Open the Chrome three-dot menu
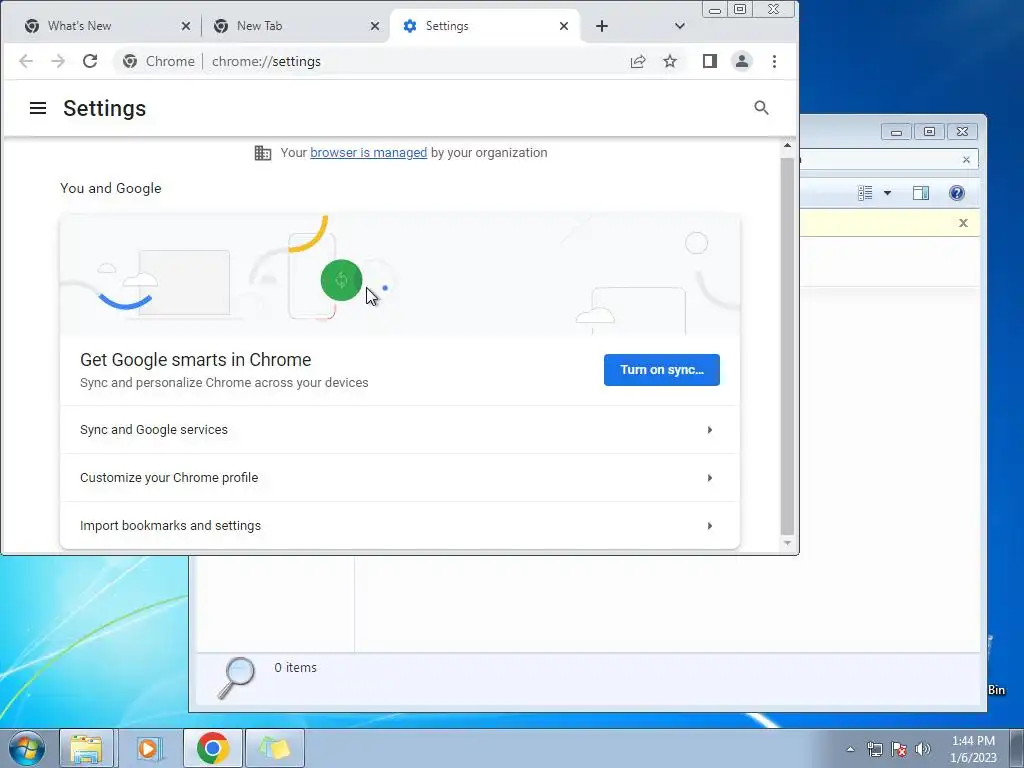Viewport: 1024px width, 768px height. tap(775, 61)
